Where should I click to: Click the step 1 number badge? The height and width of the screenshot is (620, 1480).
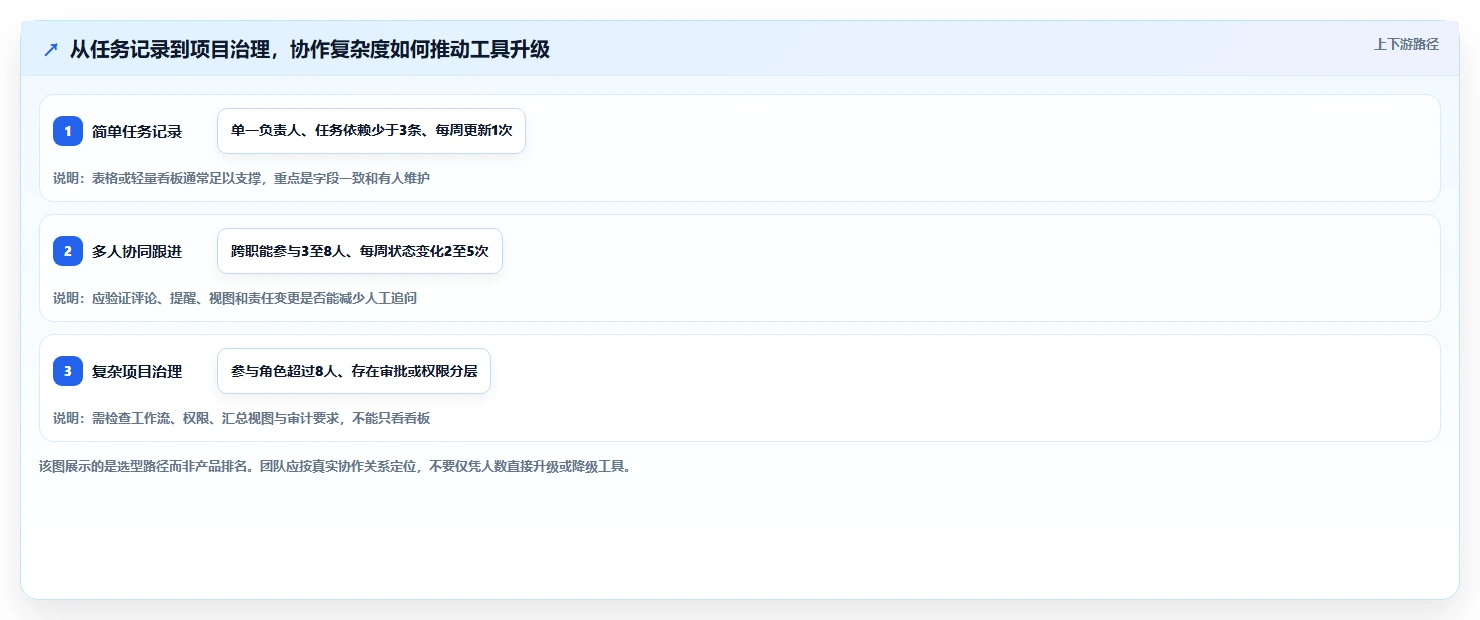pos(68,131)
